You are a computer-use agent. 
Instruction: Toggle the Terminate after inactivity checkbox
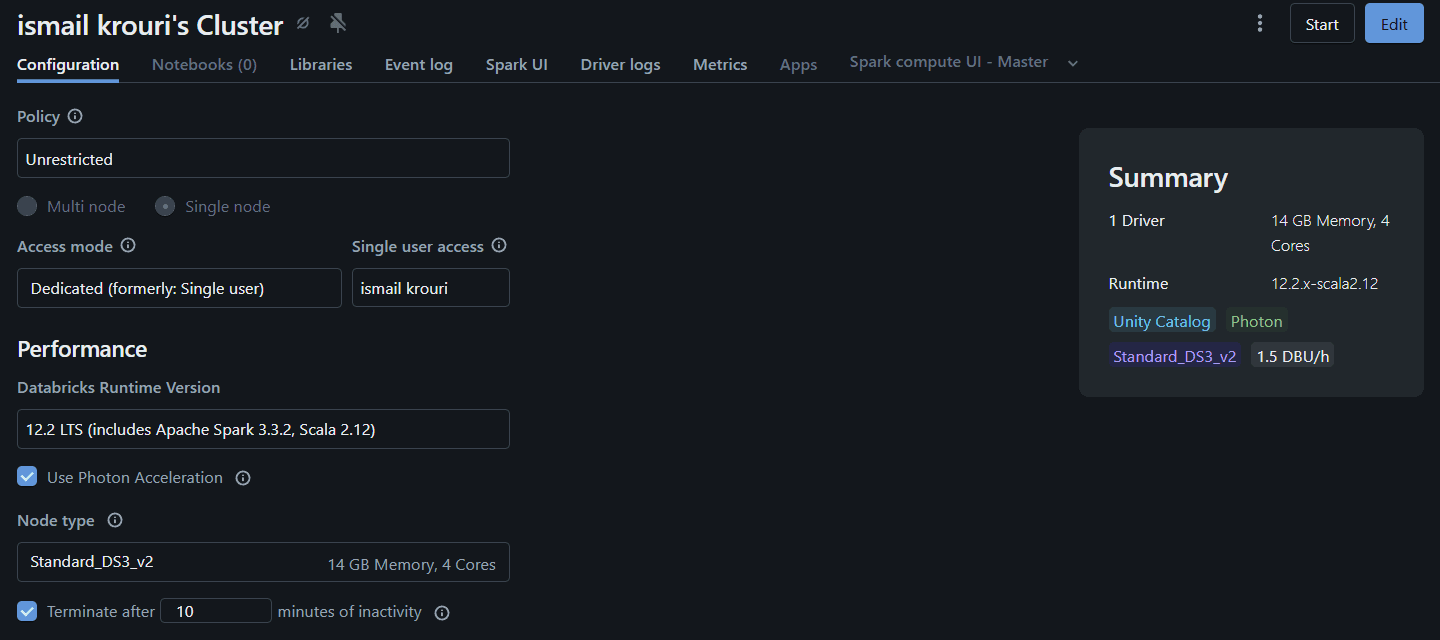(27, 611)
